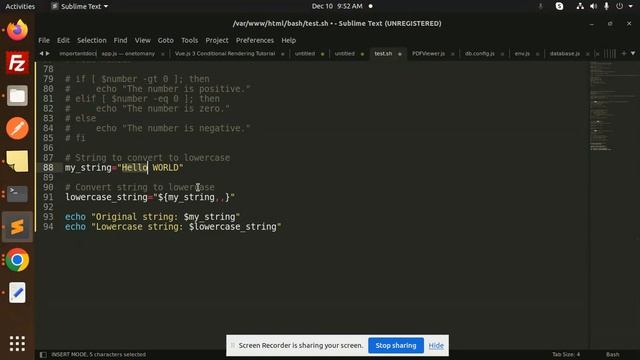Open the Edit menu

[x=63, y=40]
